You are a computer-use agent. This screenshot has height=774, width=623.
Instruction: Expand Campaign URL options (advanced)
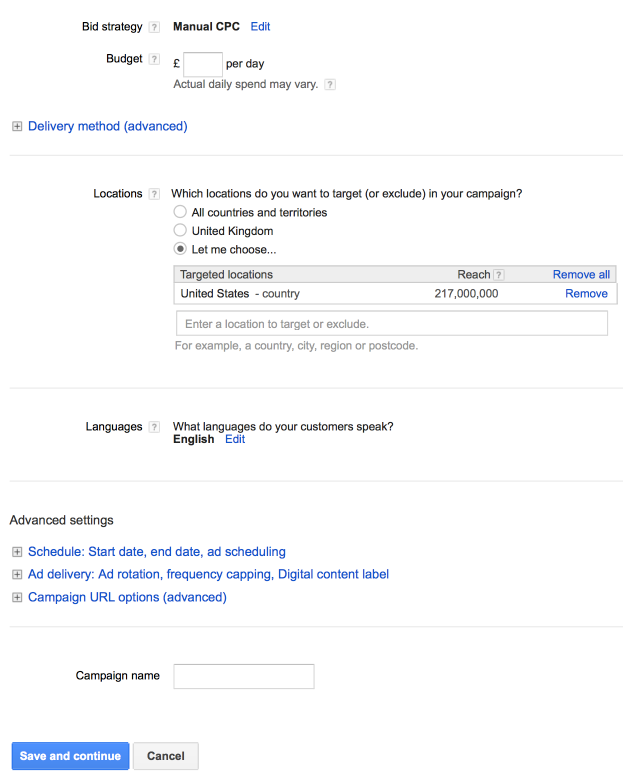[x=17, y=598]
